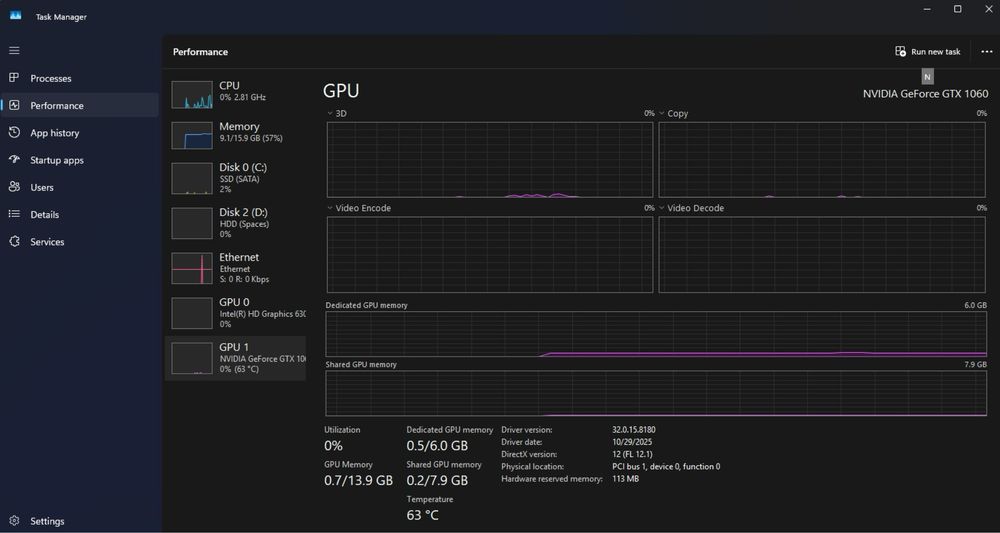Click the Dedicated GPU memory graph
This screenshot has width=1000, height=533.
tap(656, 334)
